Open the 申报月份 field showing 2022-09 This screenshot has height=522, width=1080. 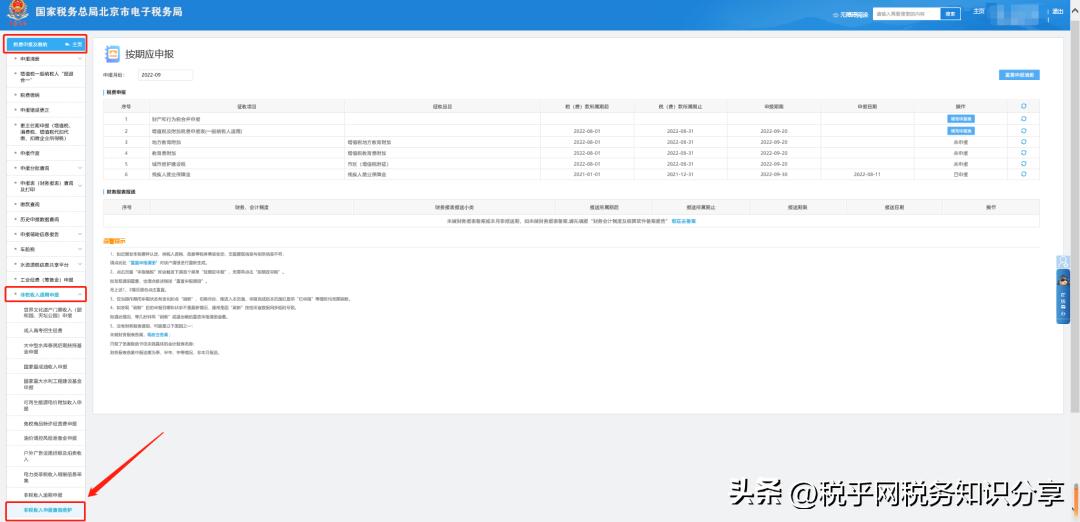(165, 75)
